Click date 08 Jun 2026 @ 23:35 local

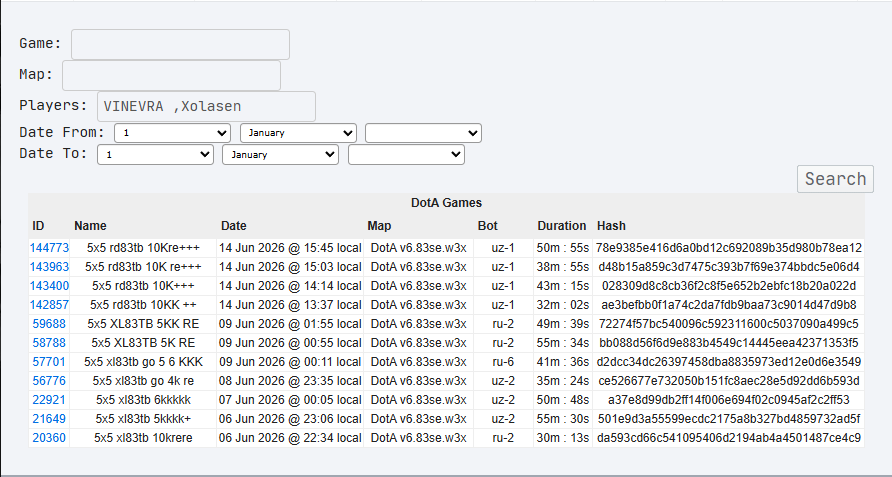(290, 381)
